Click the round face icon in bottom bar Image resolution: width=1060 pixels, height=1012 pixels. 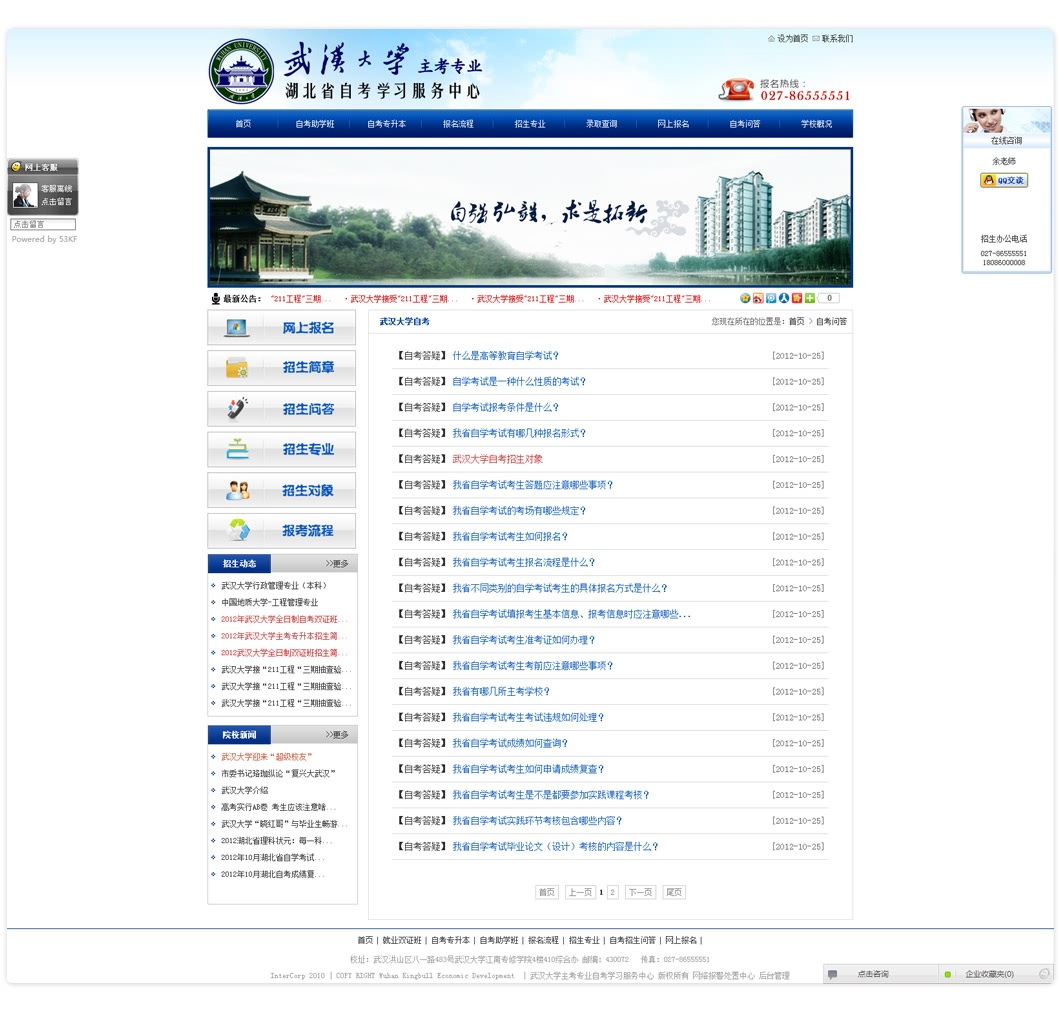(1044, 974)
